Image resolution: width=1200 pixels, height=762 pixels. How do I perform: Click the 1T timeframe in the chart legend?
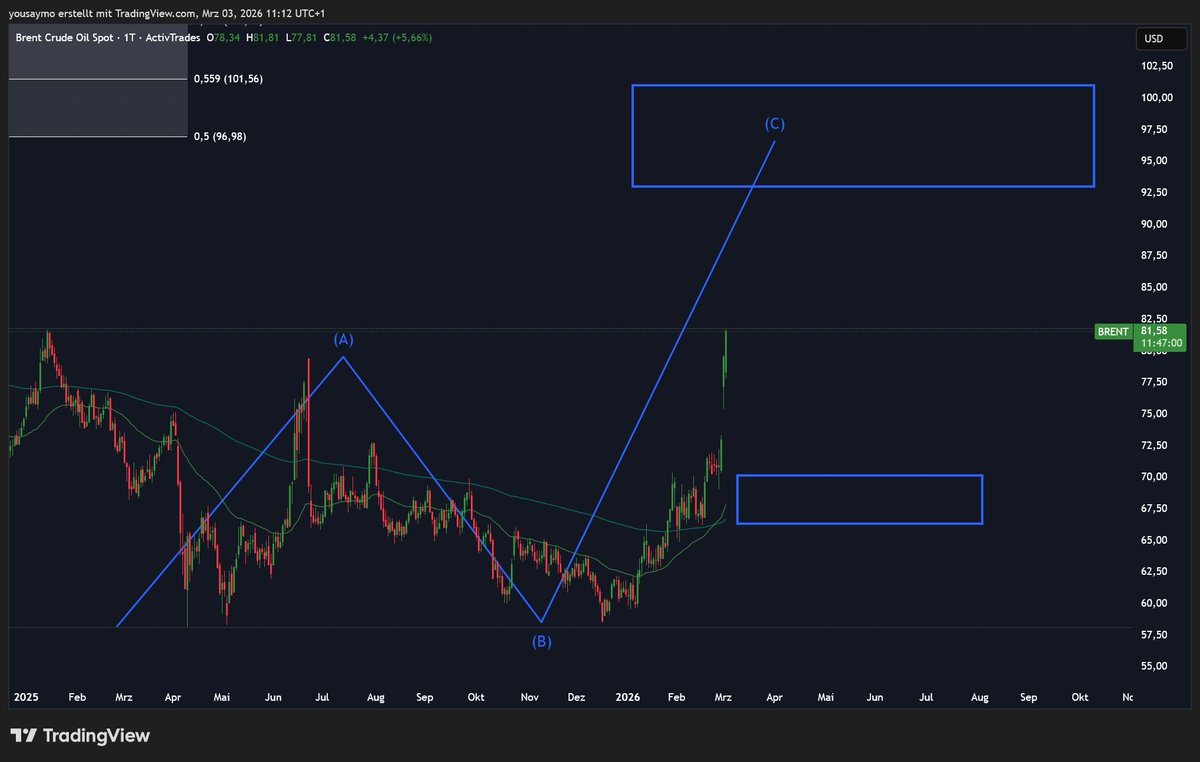[x=130, y=37]
